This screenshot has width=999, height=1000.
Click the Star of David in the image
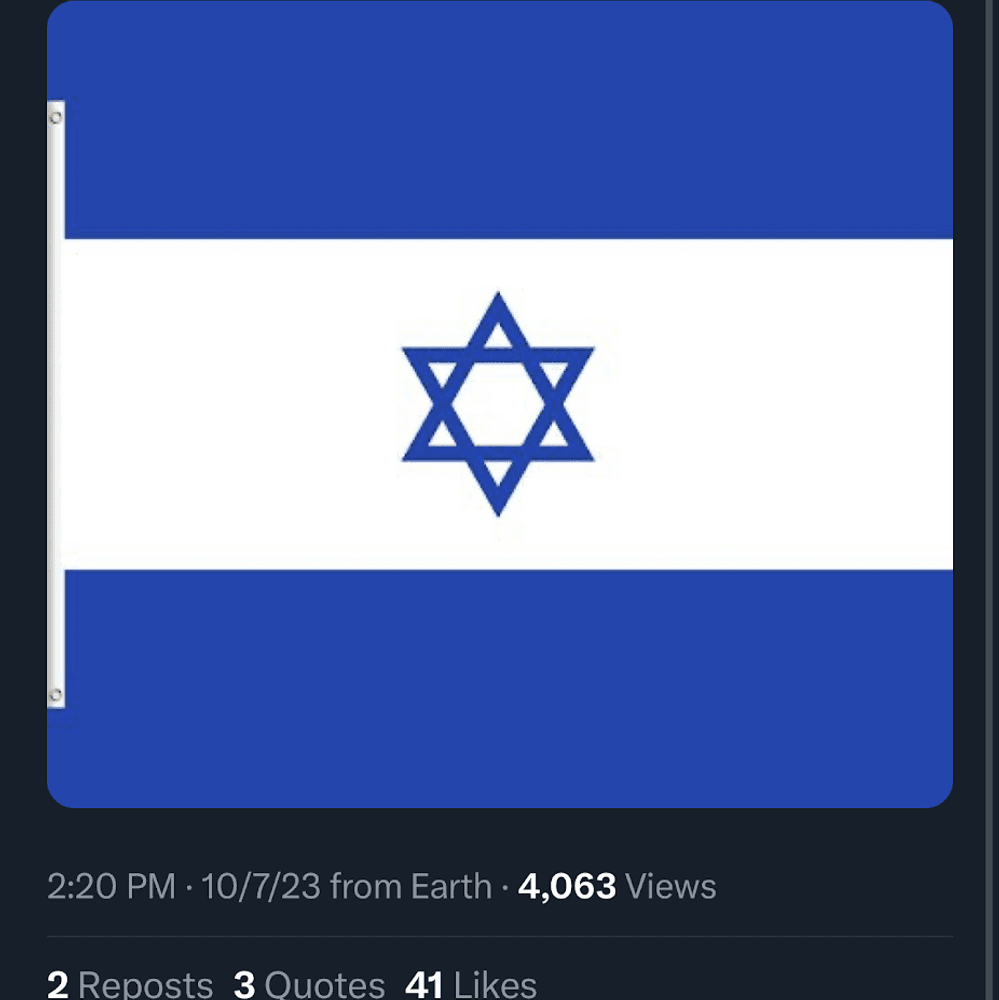click(x=498, y=404)
